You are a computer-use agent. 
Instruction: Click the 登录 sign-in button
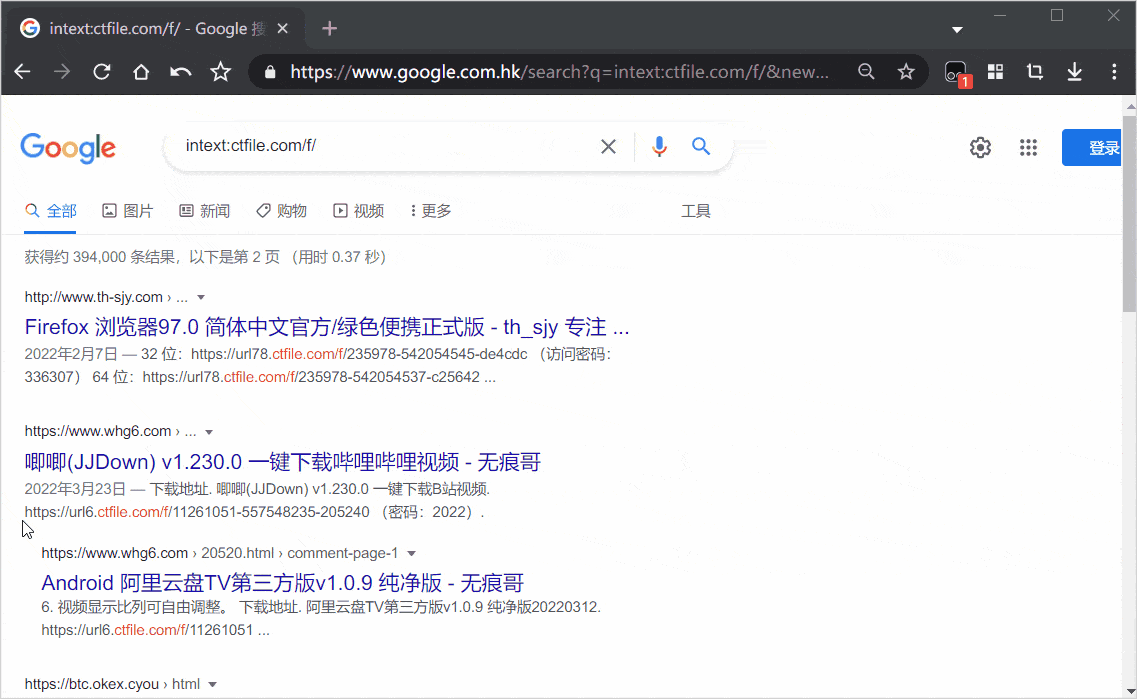pyautogui.click(x=1098, y=148)
